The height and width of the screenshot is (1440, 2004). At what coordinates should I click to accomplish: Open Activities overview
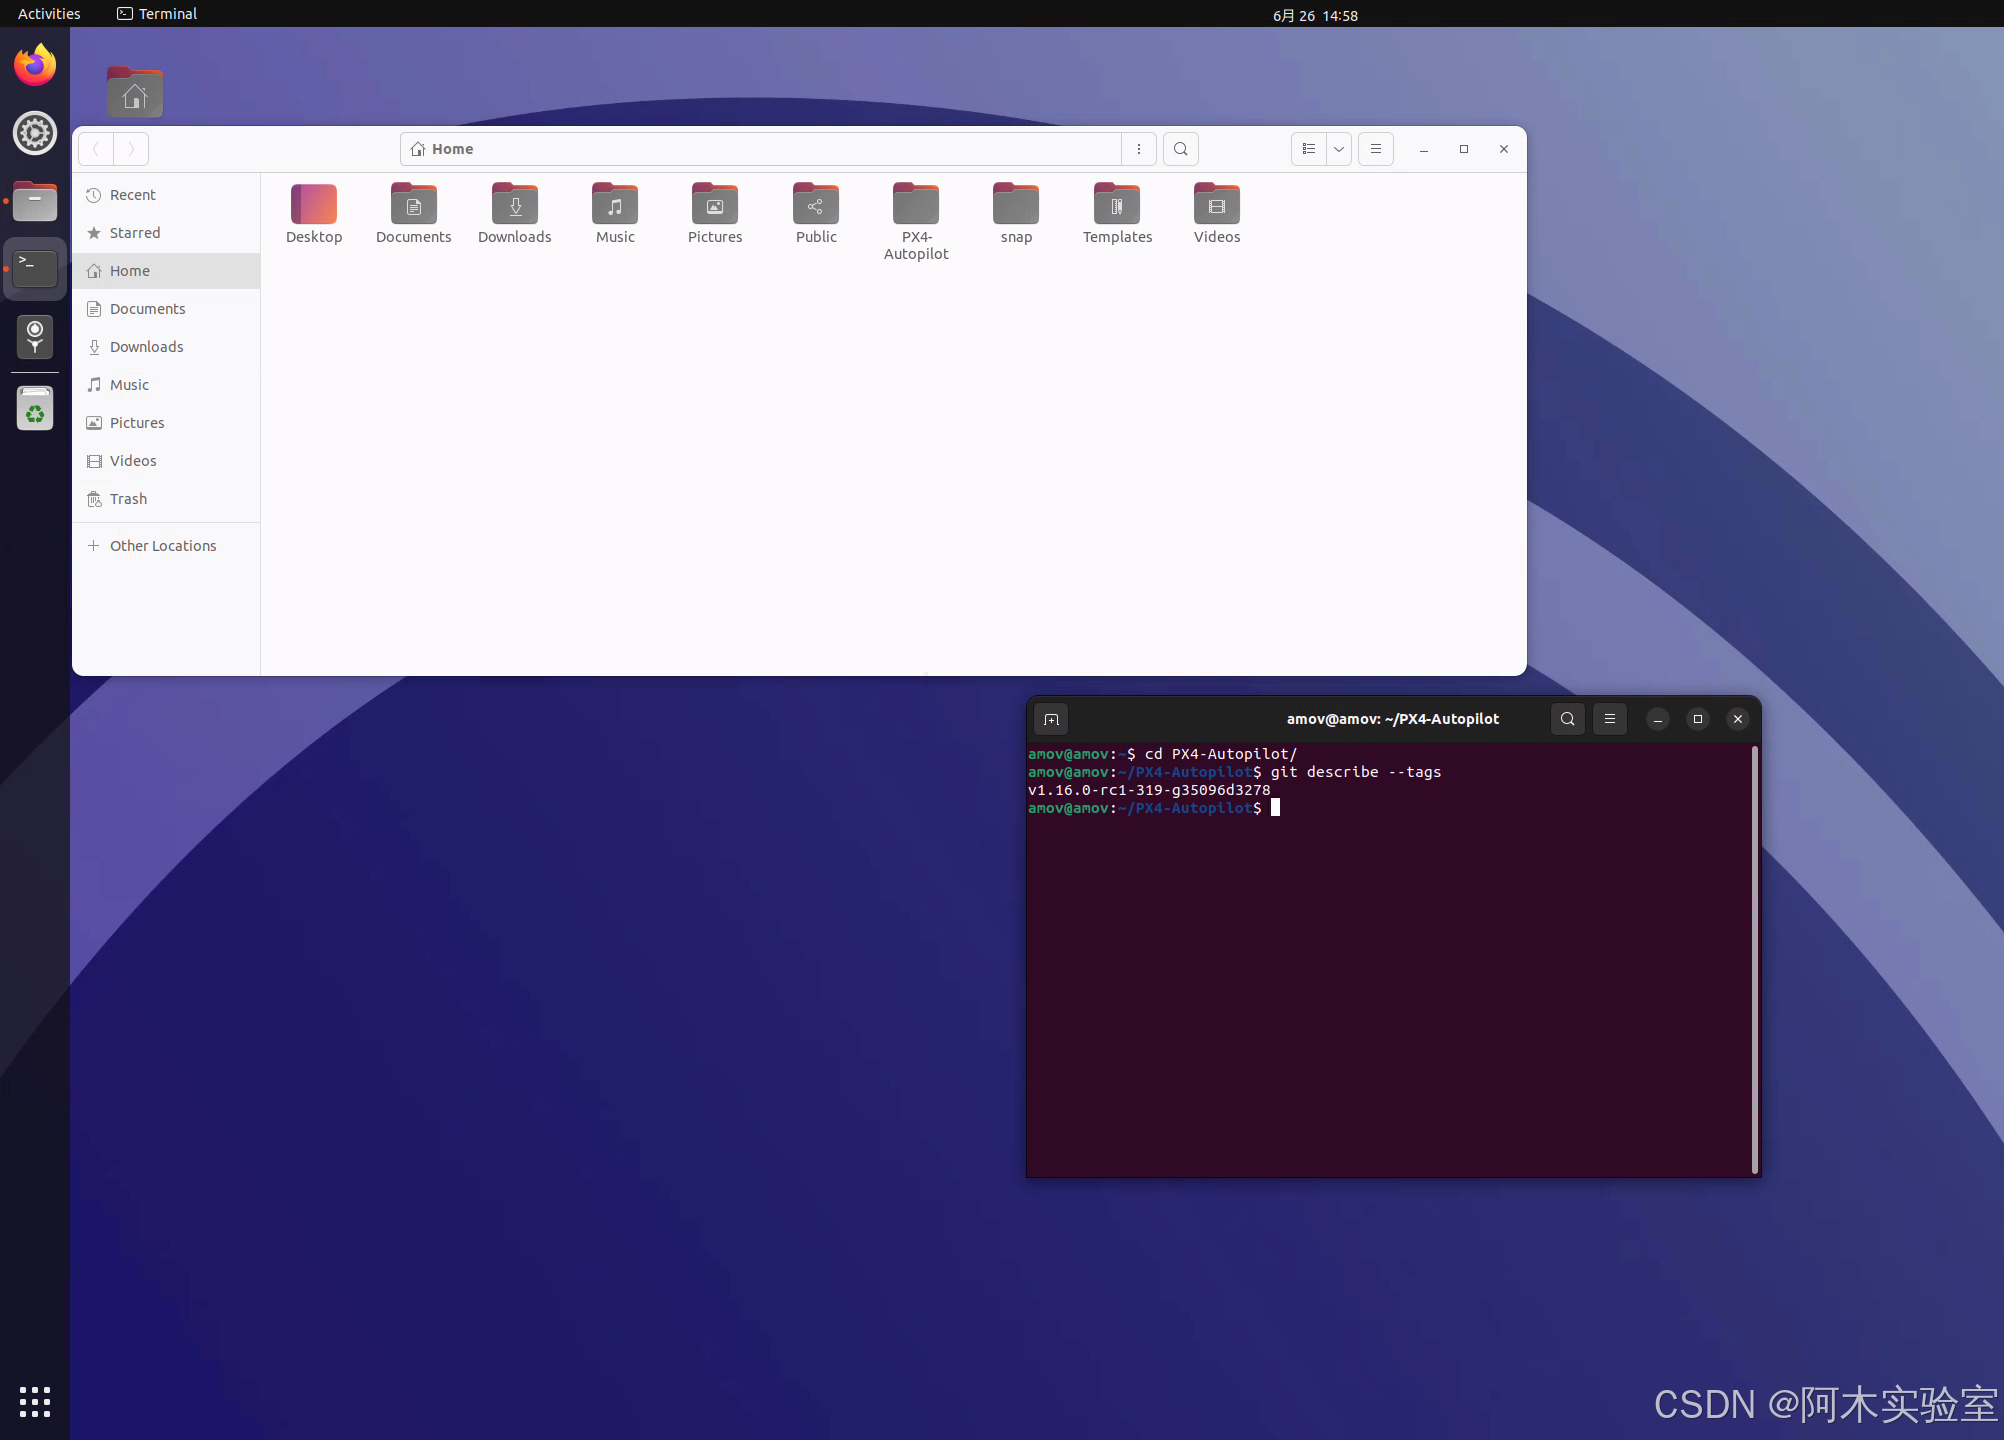[x=49, y=14]
